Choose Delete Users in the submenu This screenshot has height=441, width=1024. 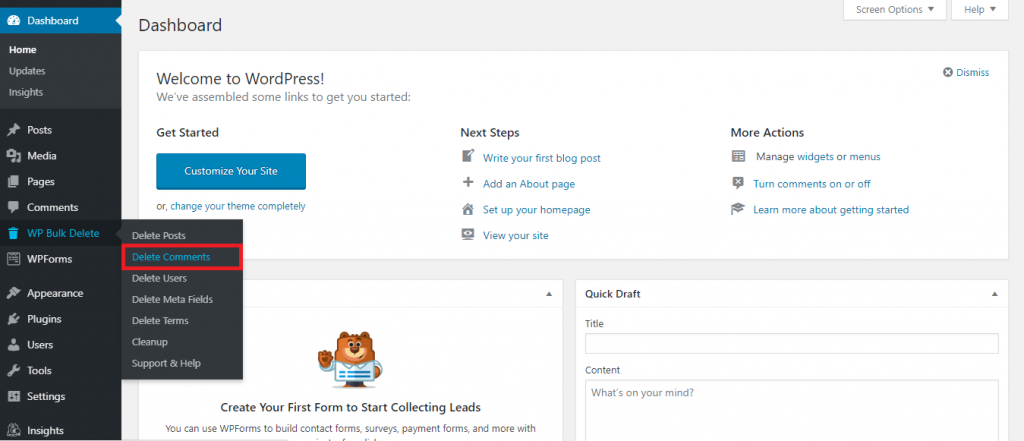point(159,278)
